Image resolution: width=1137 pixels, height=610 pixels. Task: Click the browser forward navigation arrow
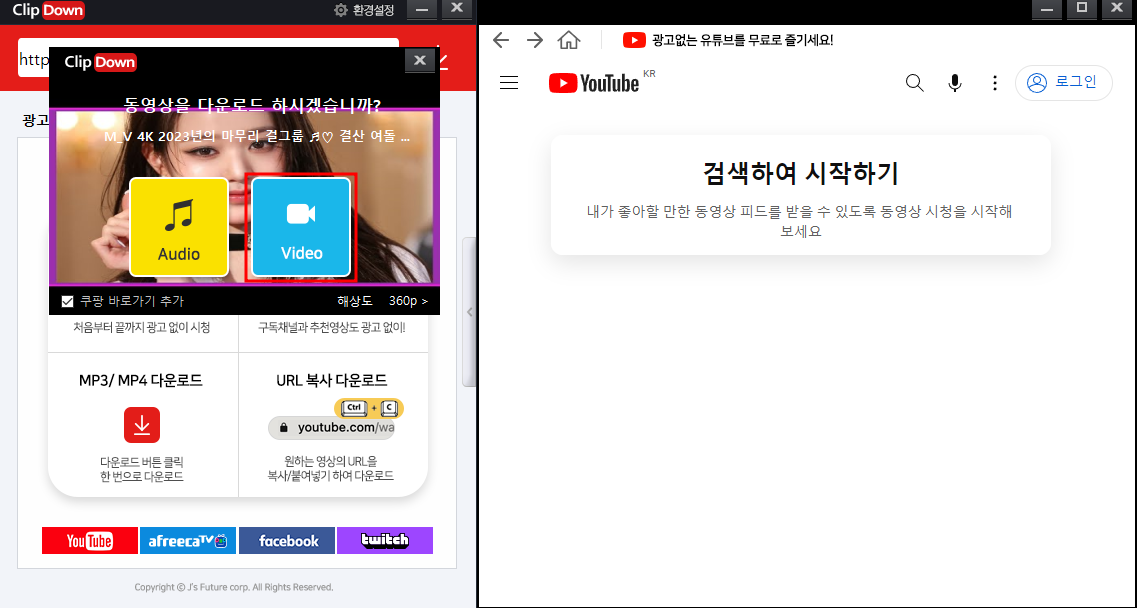(534, 40)
